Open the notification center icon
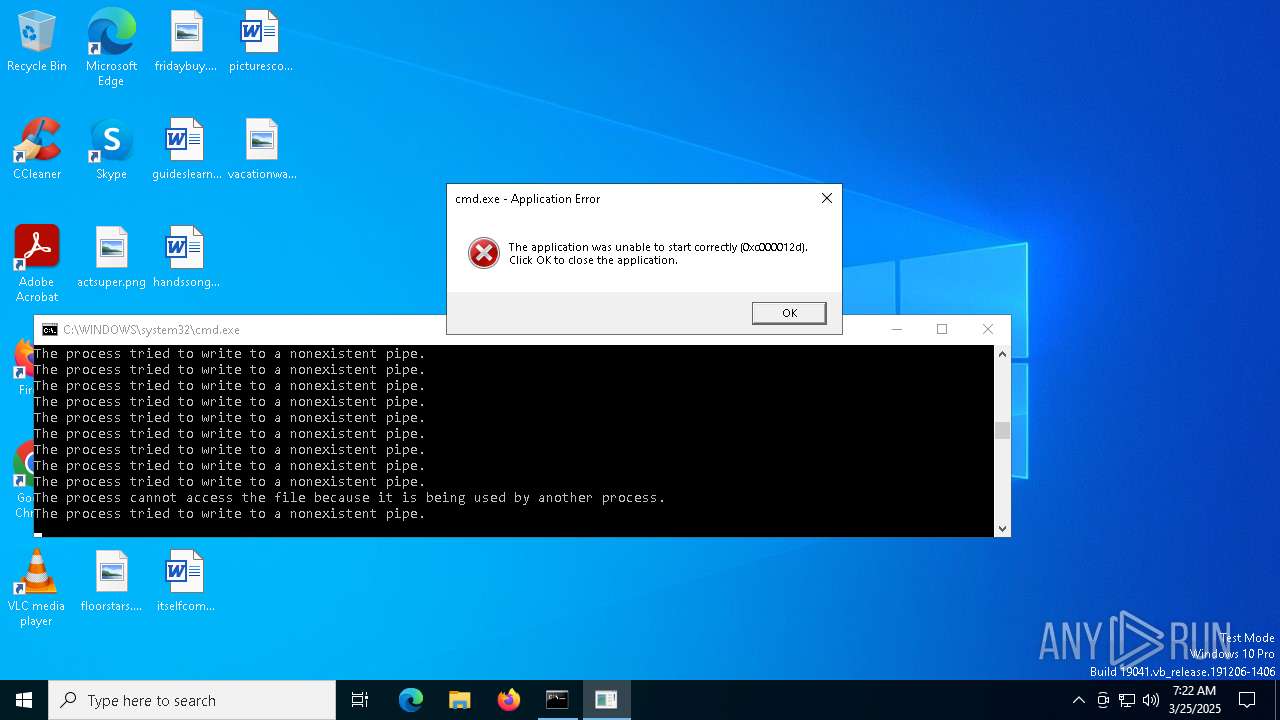This screenshot has height=720, width=1280. 1247,700
